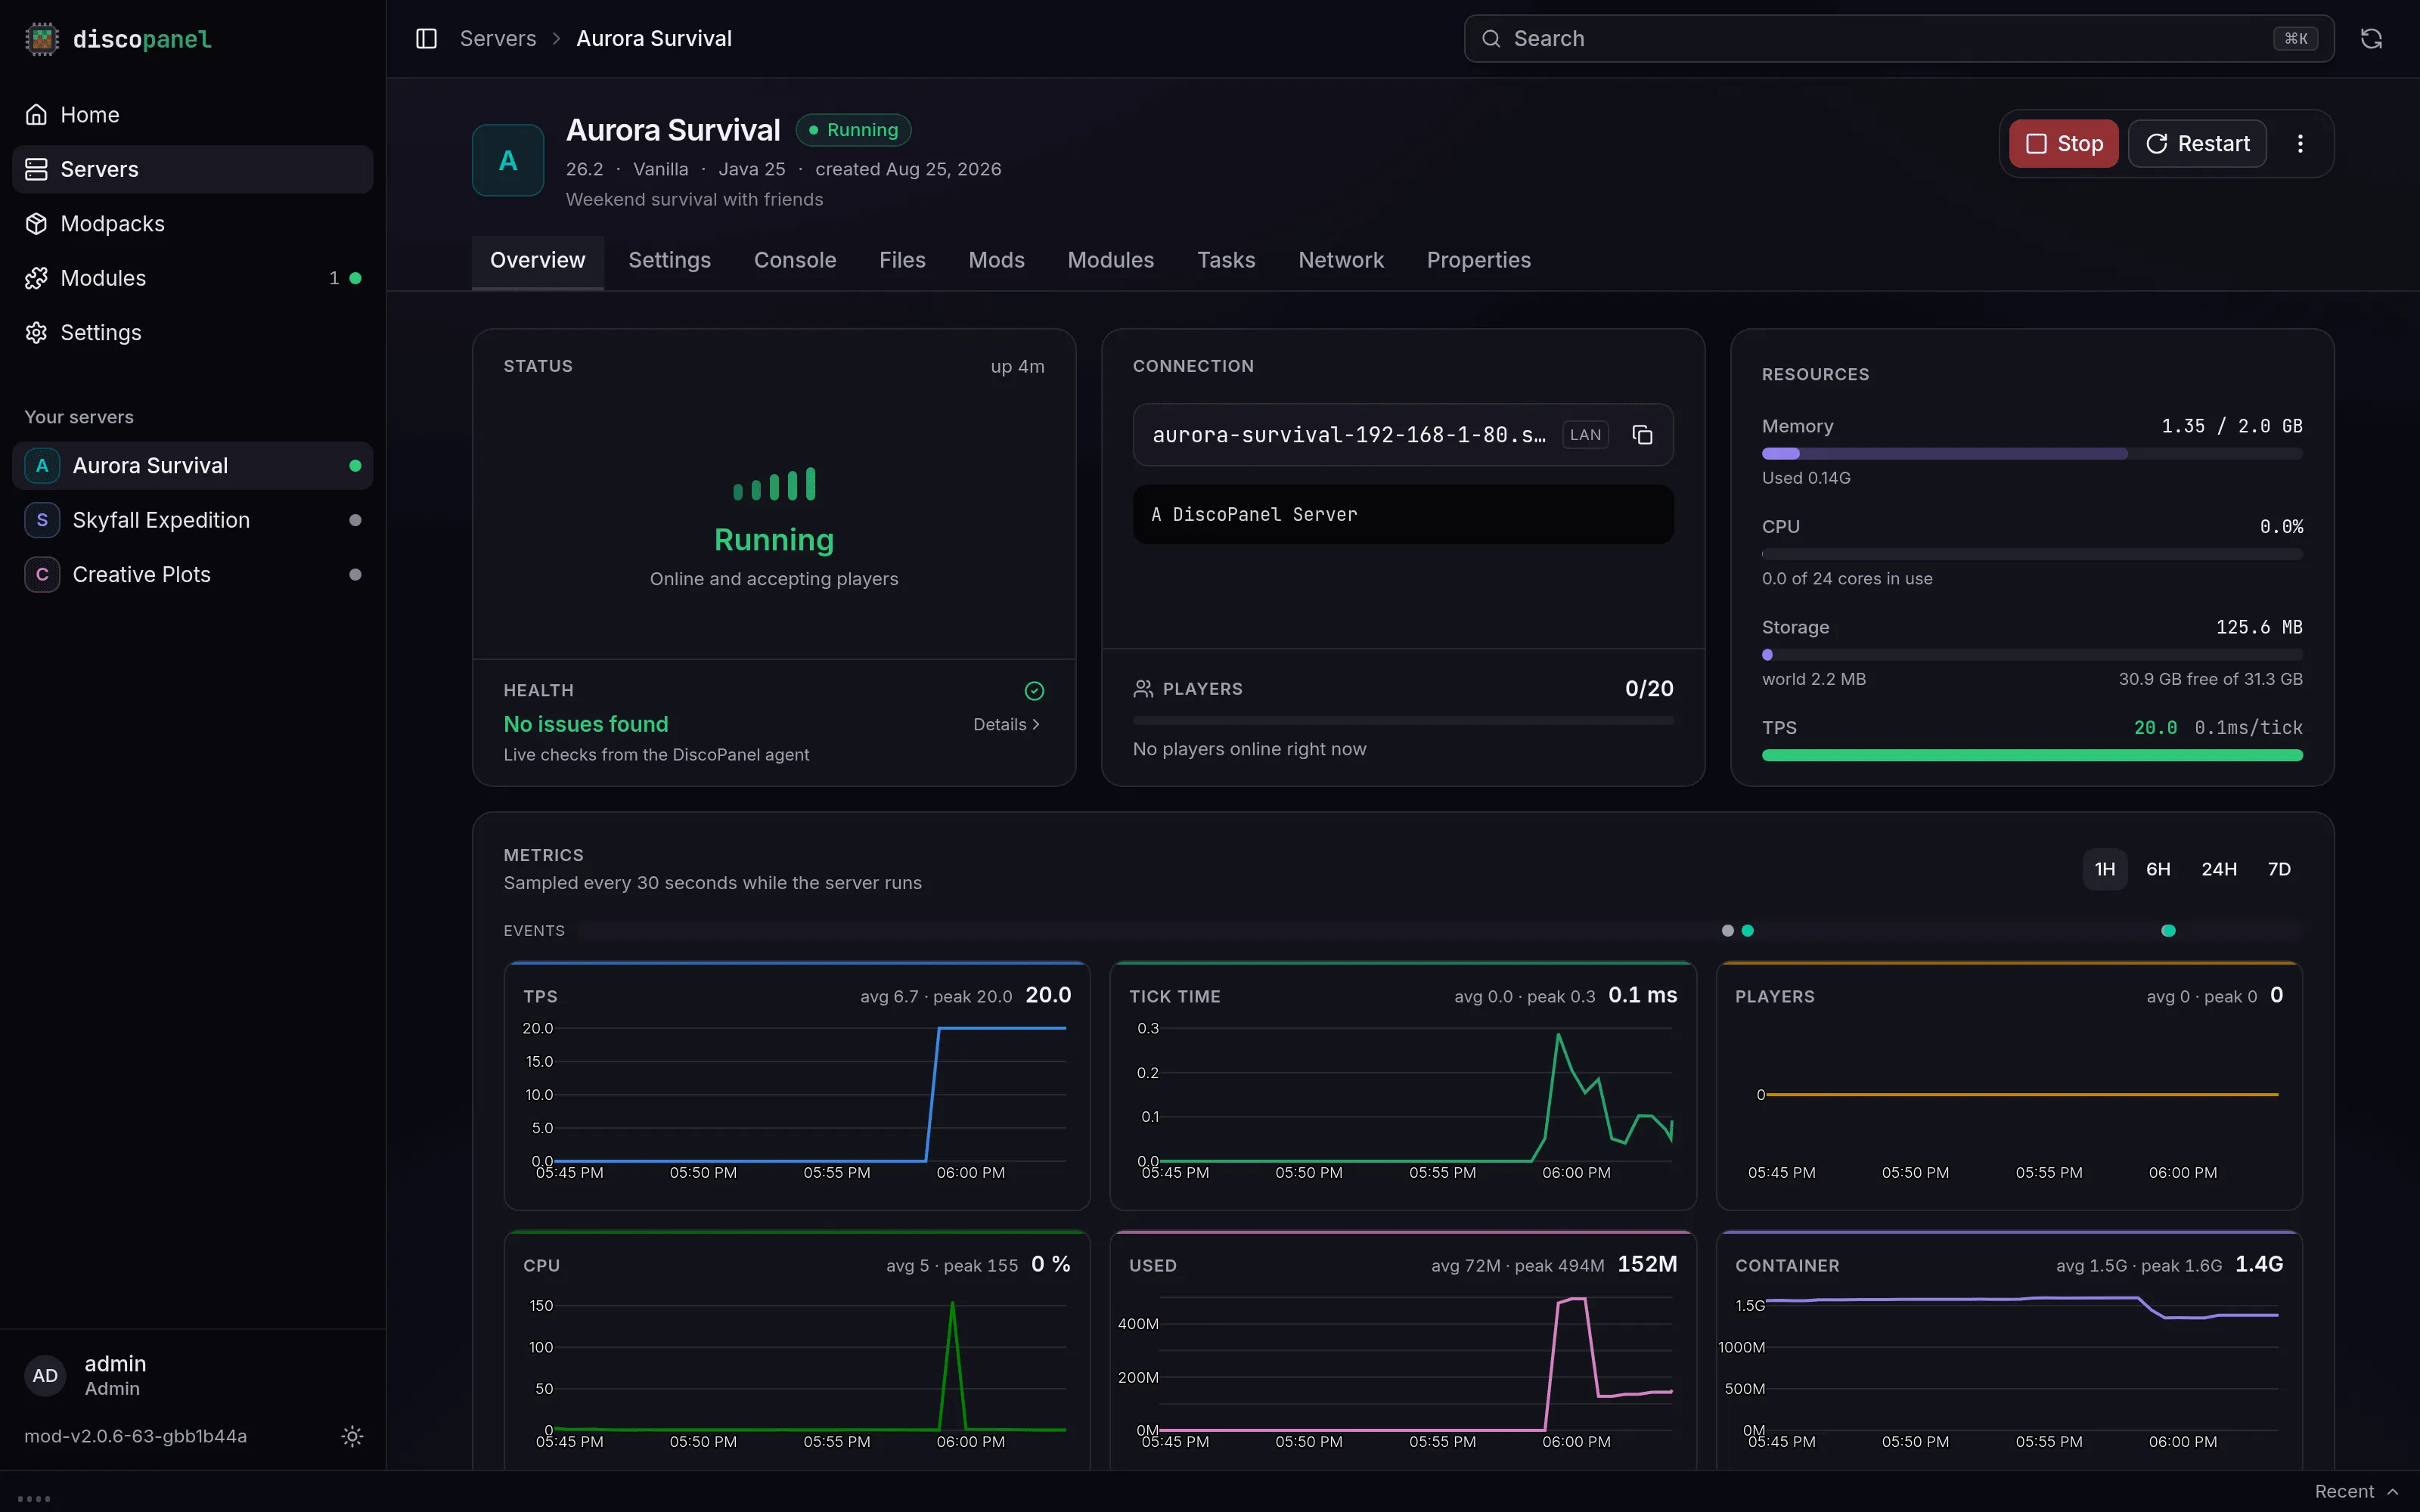Viewport: 2420px width, 1512px height.
Task: Switch to the Console tab
Action: (795, 261)
